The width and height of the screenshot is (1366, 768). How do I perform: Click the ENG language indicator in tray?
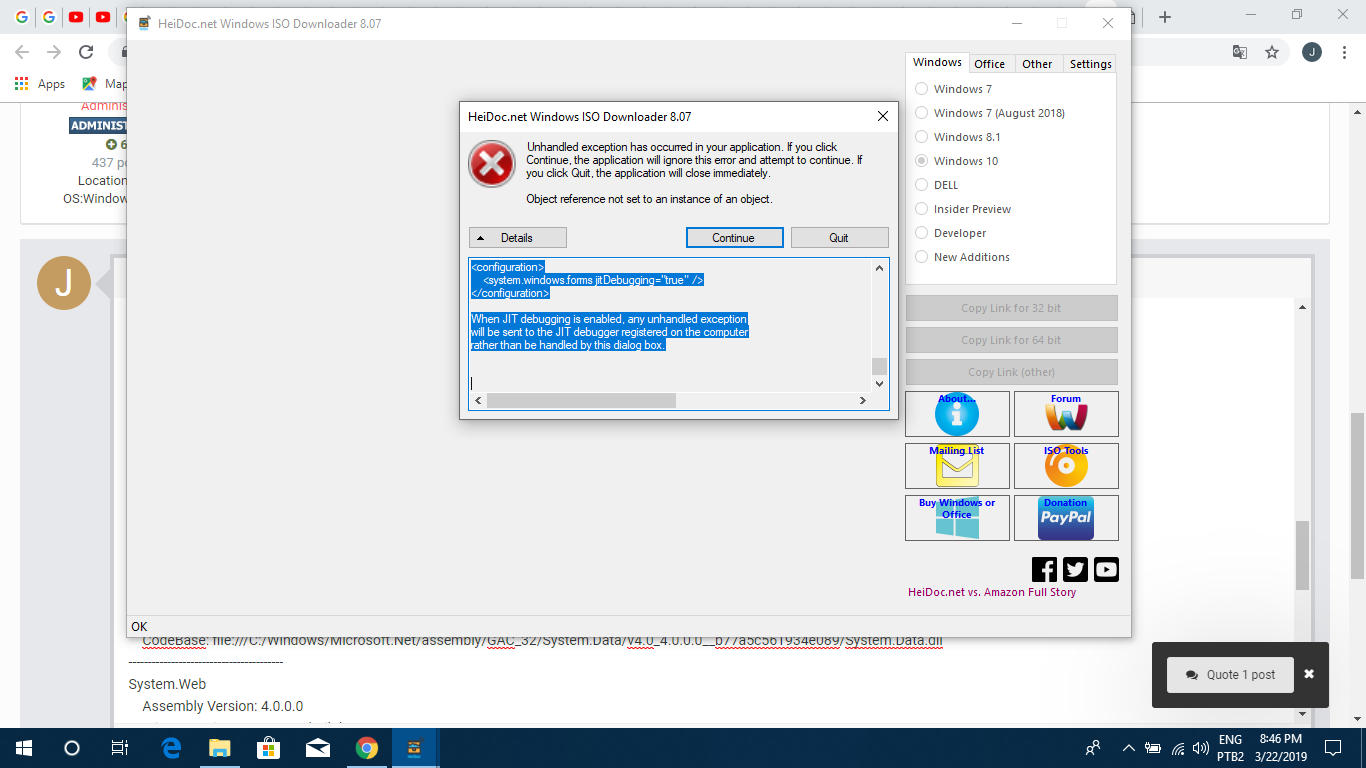[1230, 741]
